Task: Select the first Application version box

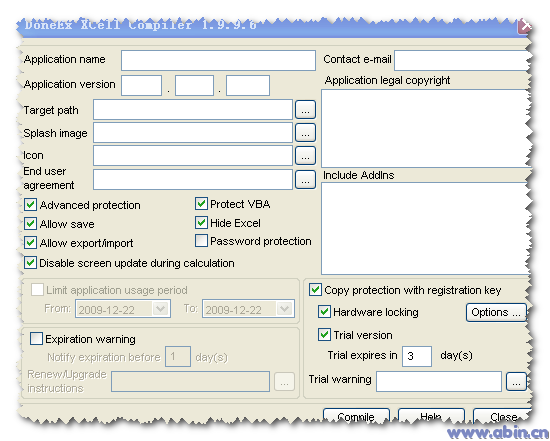Action: pyautogui.click(x=141, y=85)
